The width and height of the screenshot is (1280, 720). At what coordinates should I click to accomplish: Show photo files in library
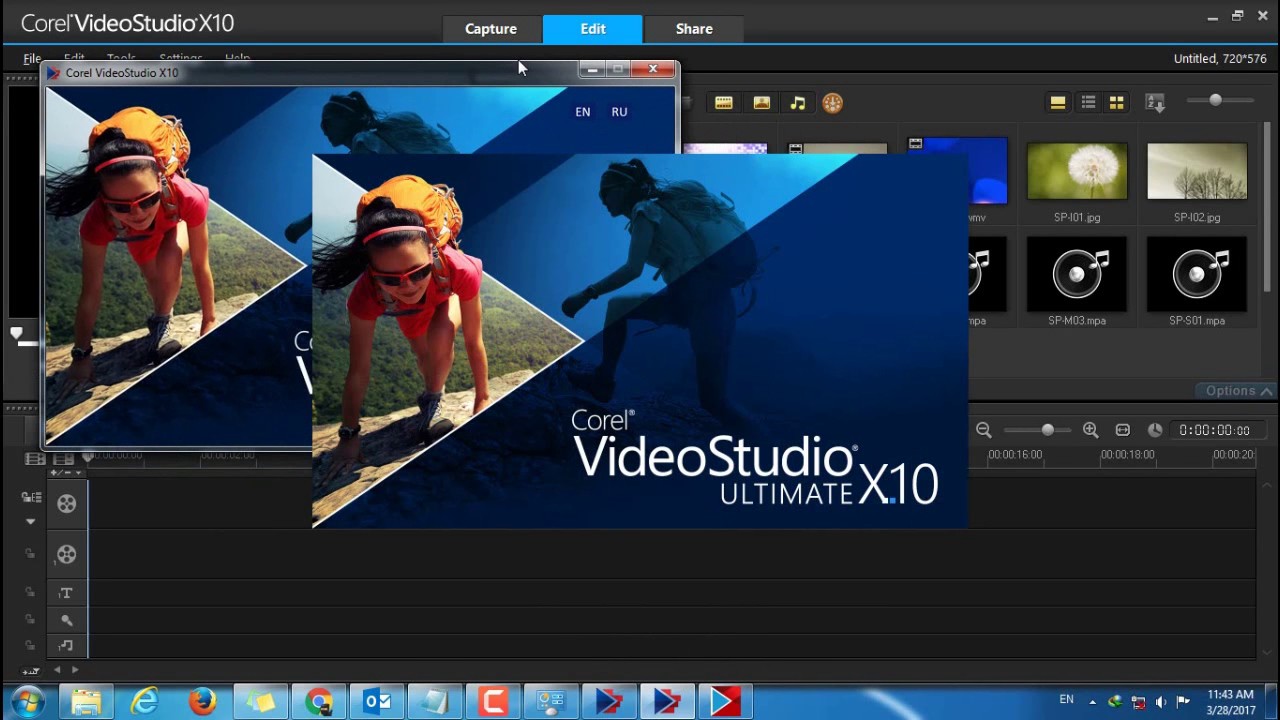[761, 103]
